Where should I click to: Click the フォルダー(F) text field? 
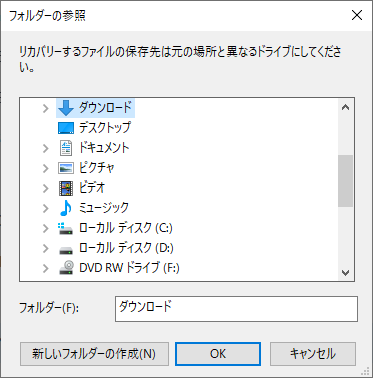pyautogui.click(x=236, y=309)
